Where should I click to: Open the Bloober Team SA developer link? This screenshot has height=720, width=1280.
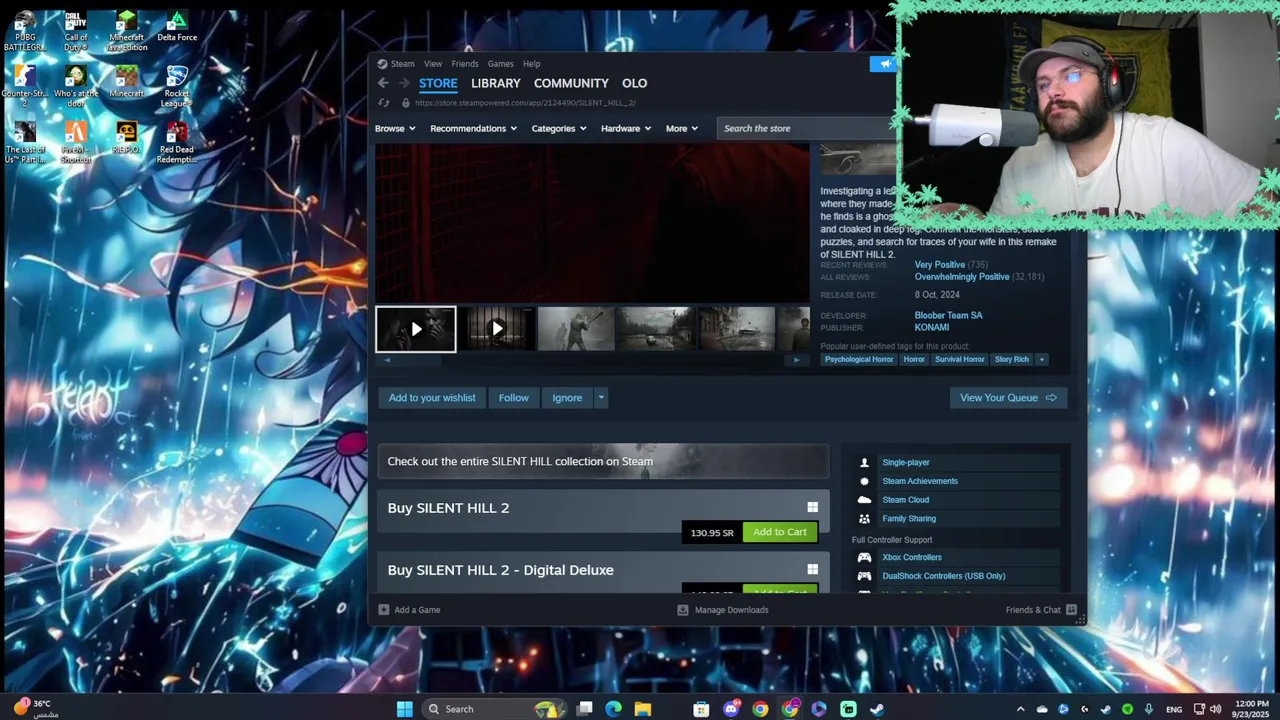(948, 315)
